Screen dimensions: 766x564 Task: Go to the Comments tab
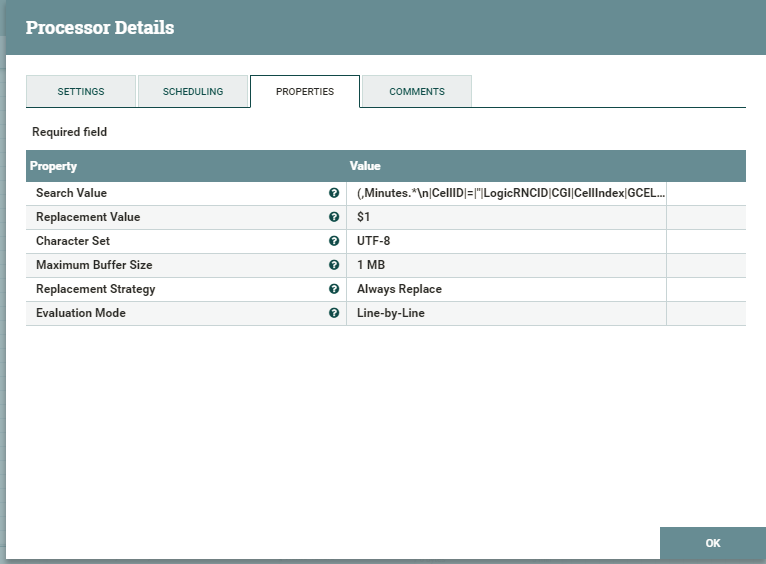(417, 91)
